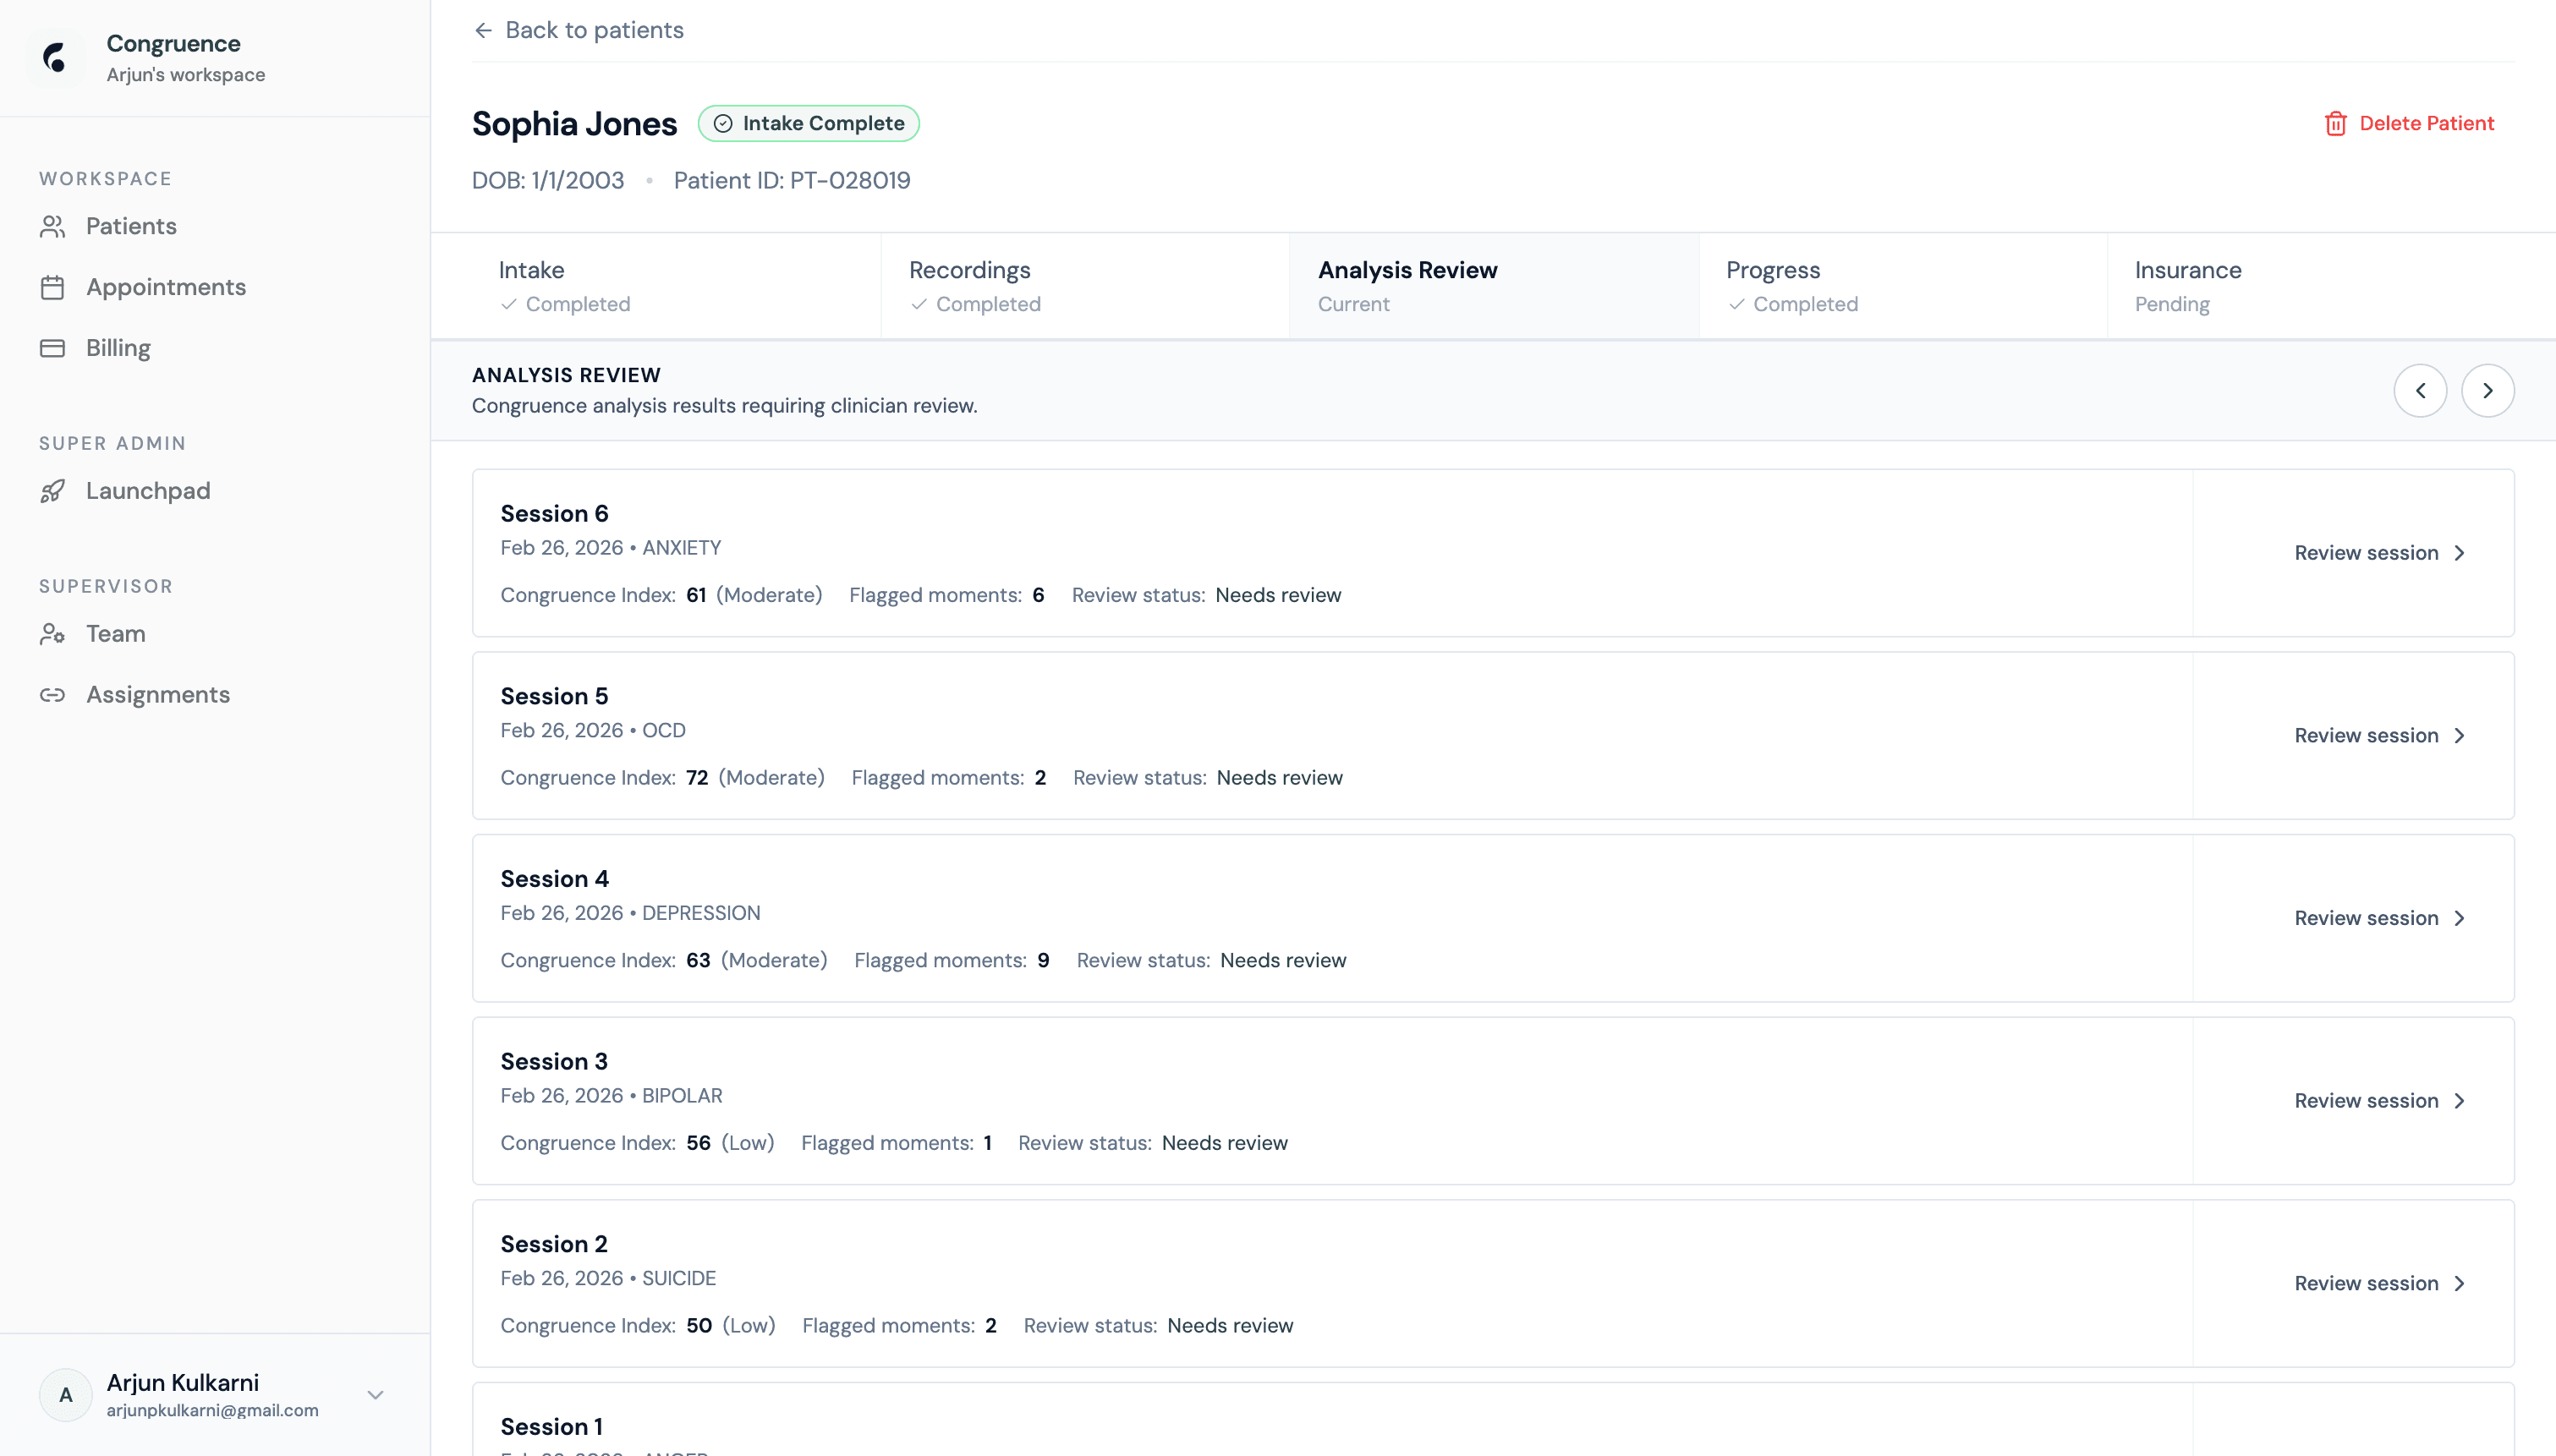This screenshot has width=2556, height=1456.
Task: Click the Billing card icon
Action: (x=53, y=348)
